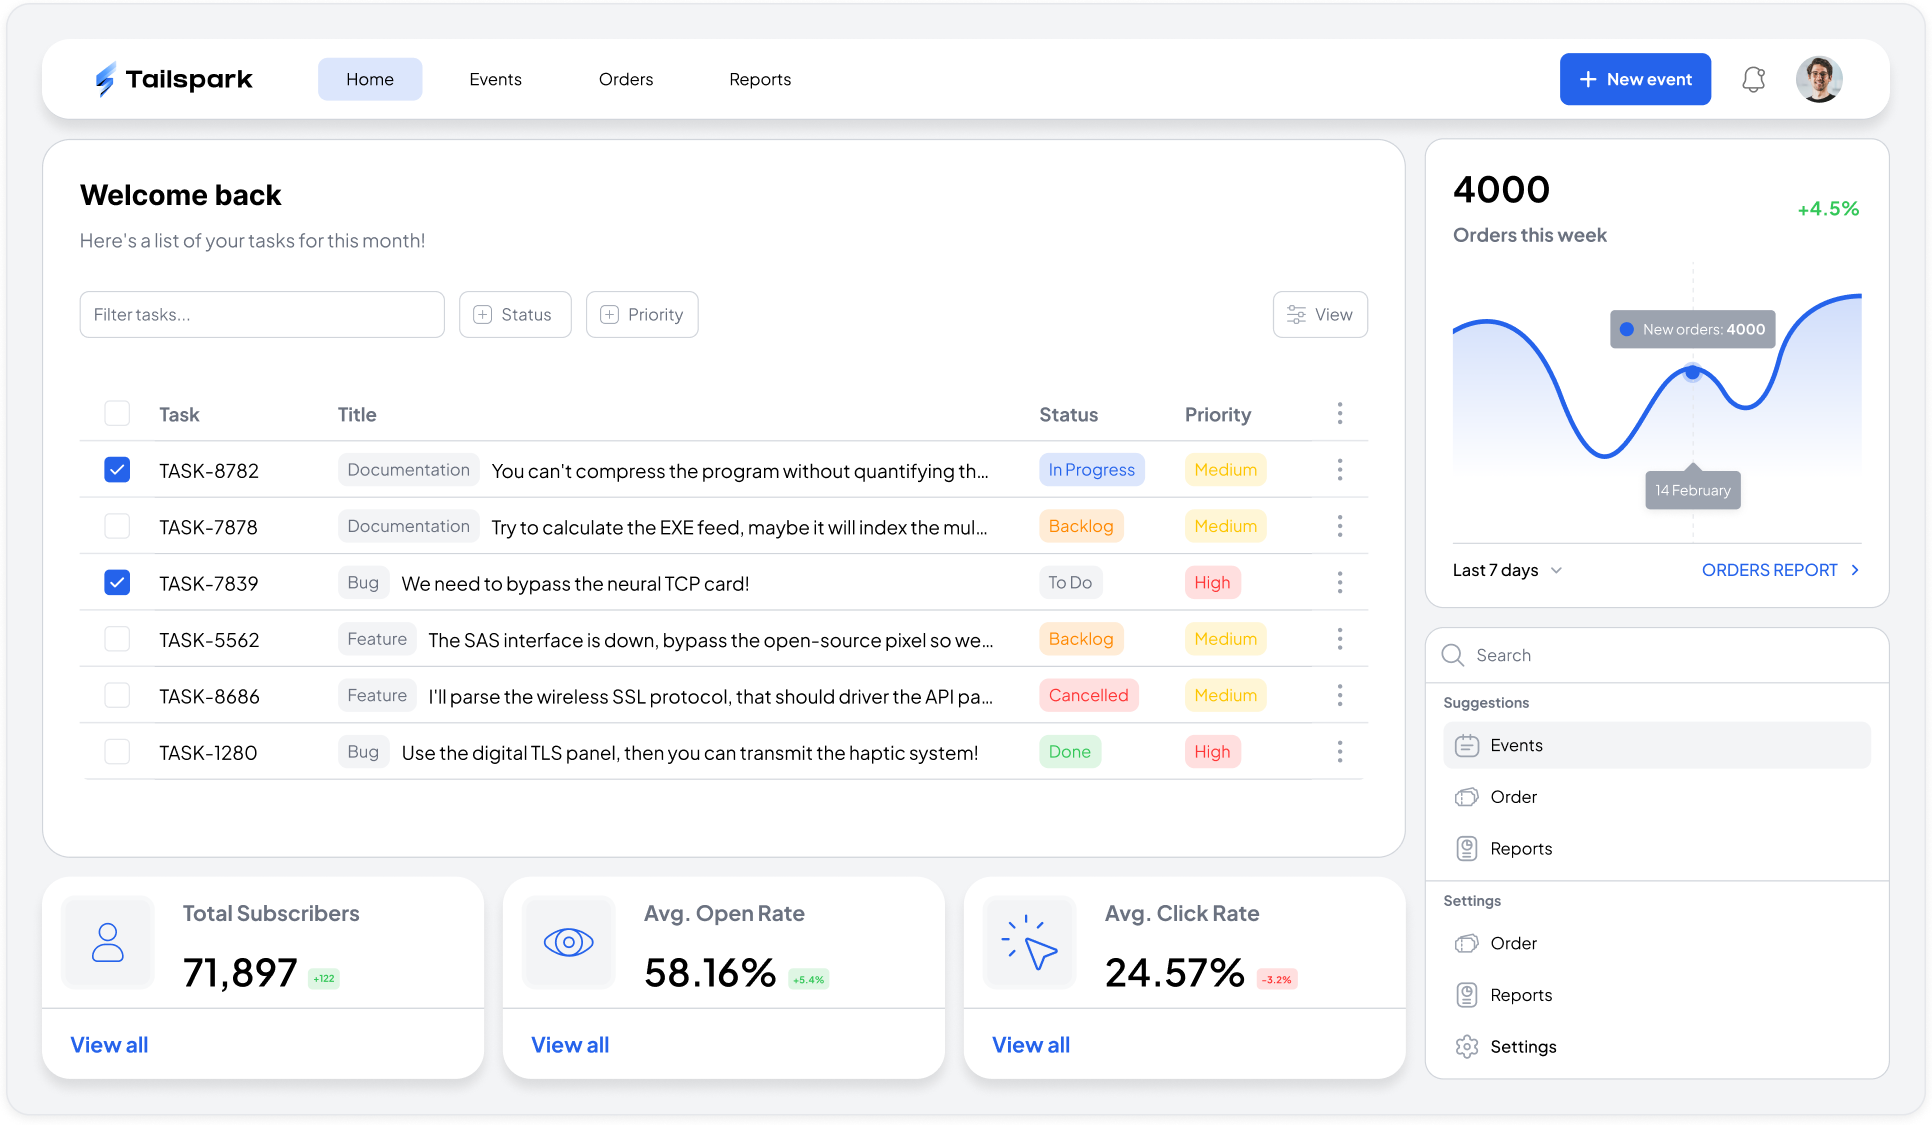Uncheck the TASK-8782 checkbox

117,469
